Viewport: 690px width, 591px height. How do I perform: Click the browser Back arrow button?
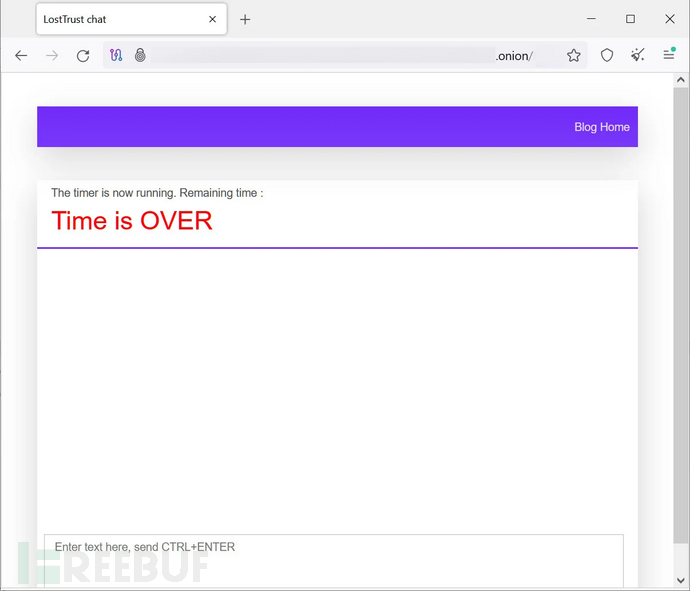(21, 56)
